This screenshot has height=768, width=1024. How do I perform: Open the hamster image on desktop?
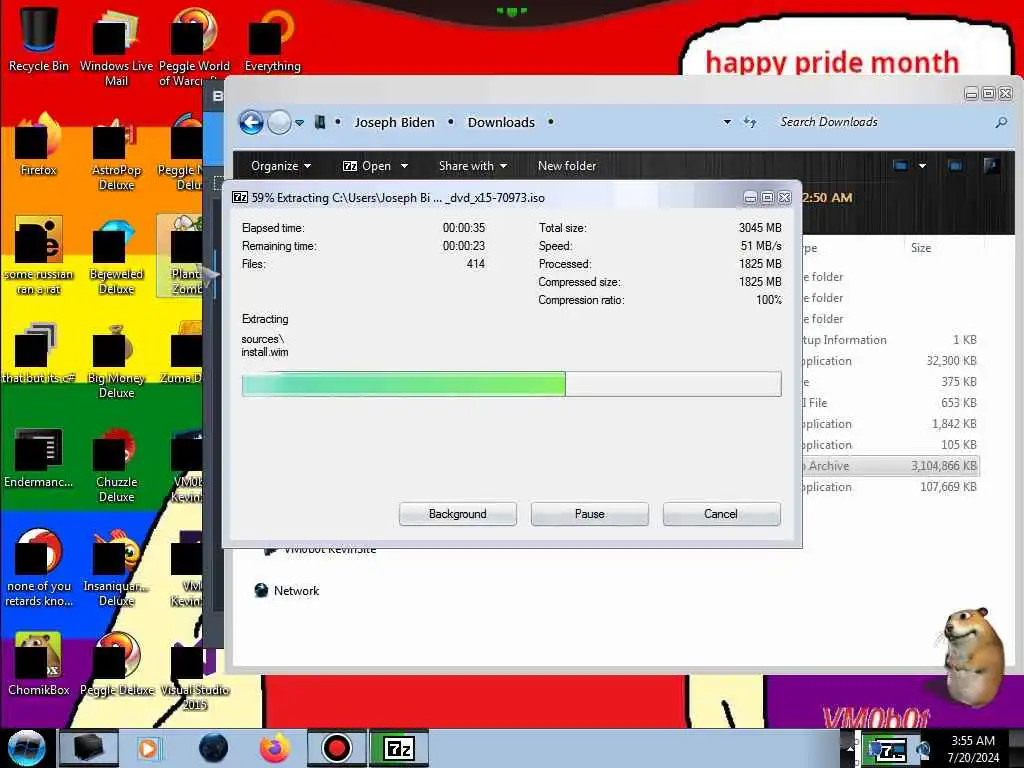(x=976, y=656)
